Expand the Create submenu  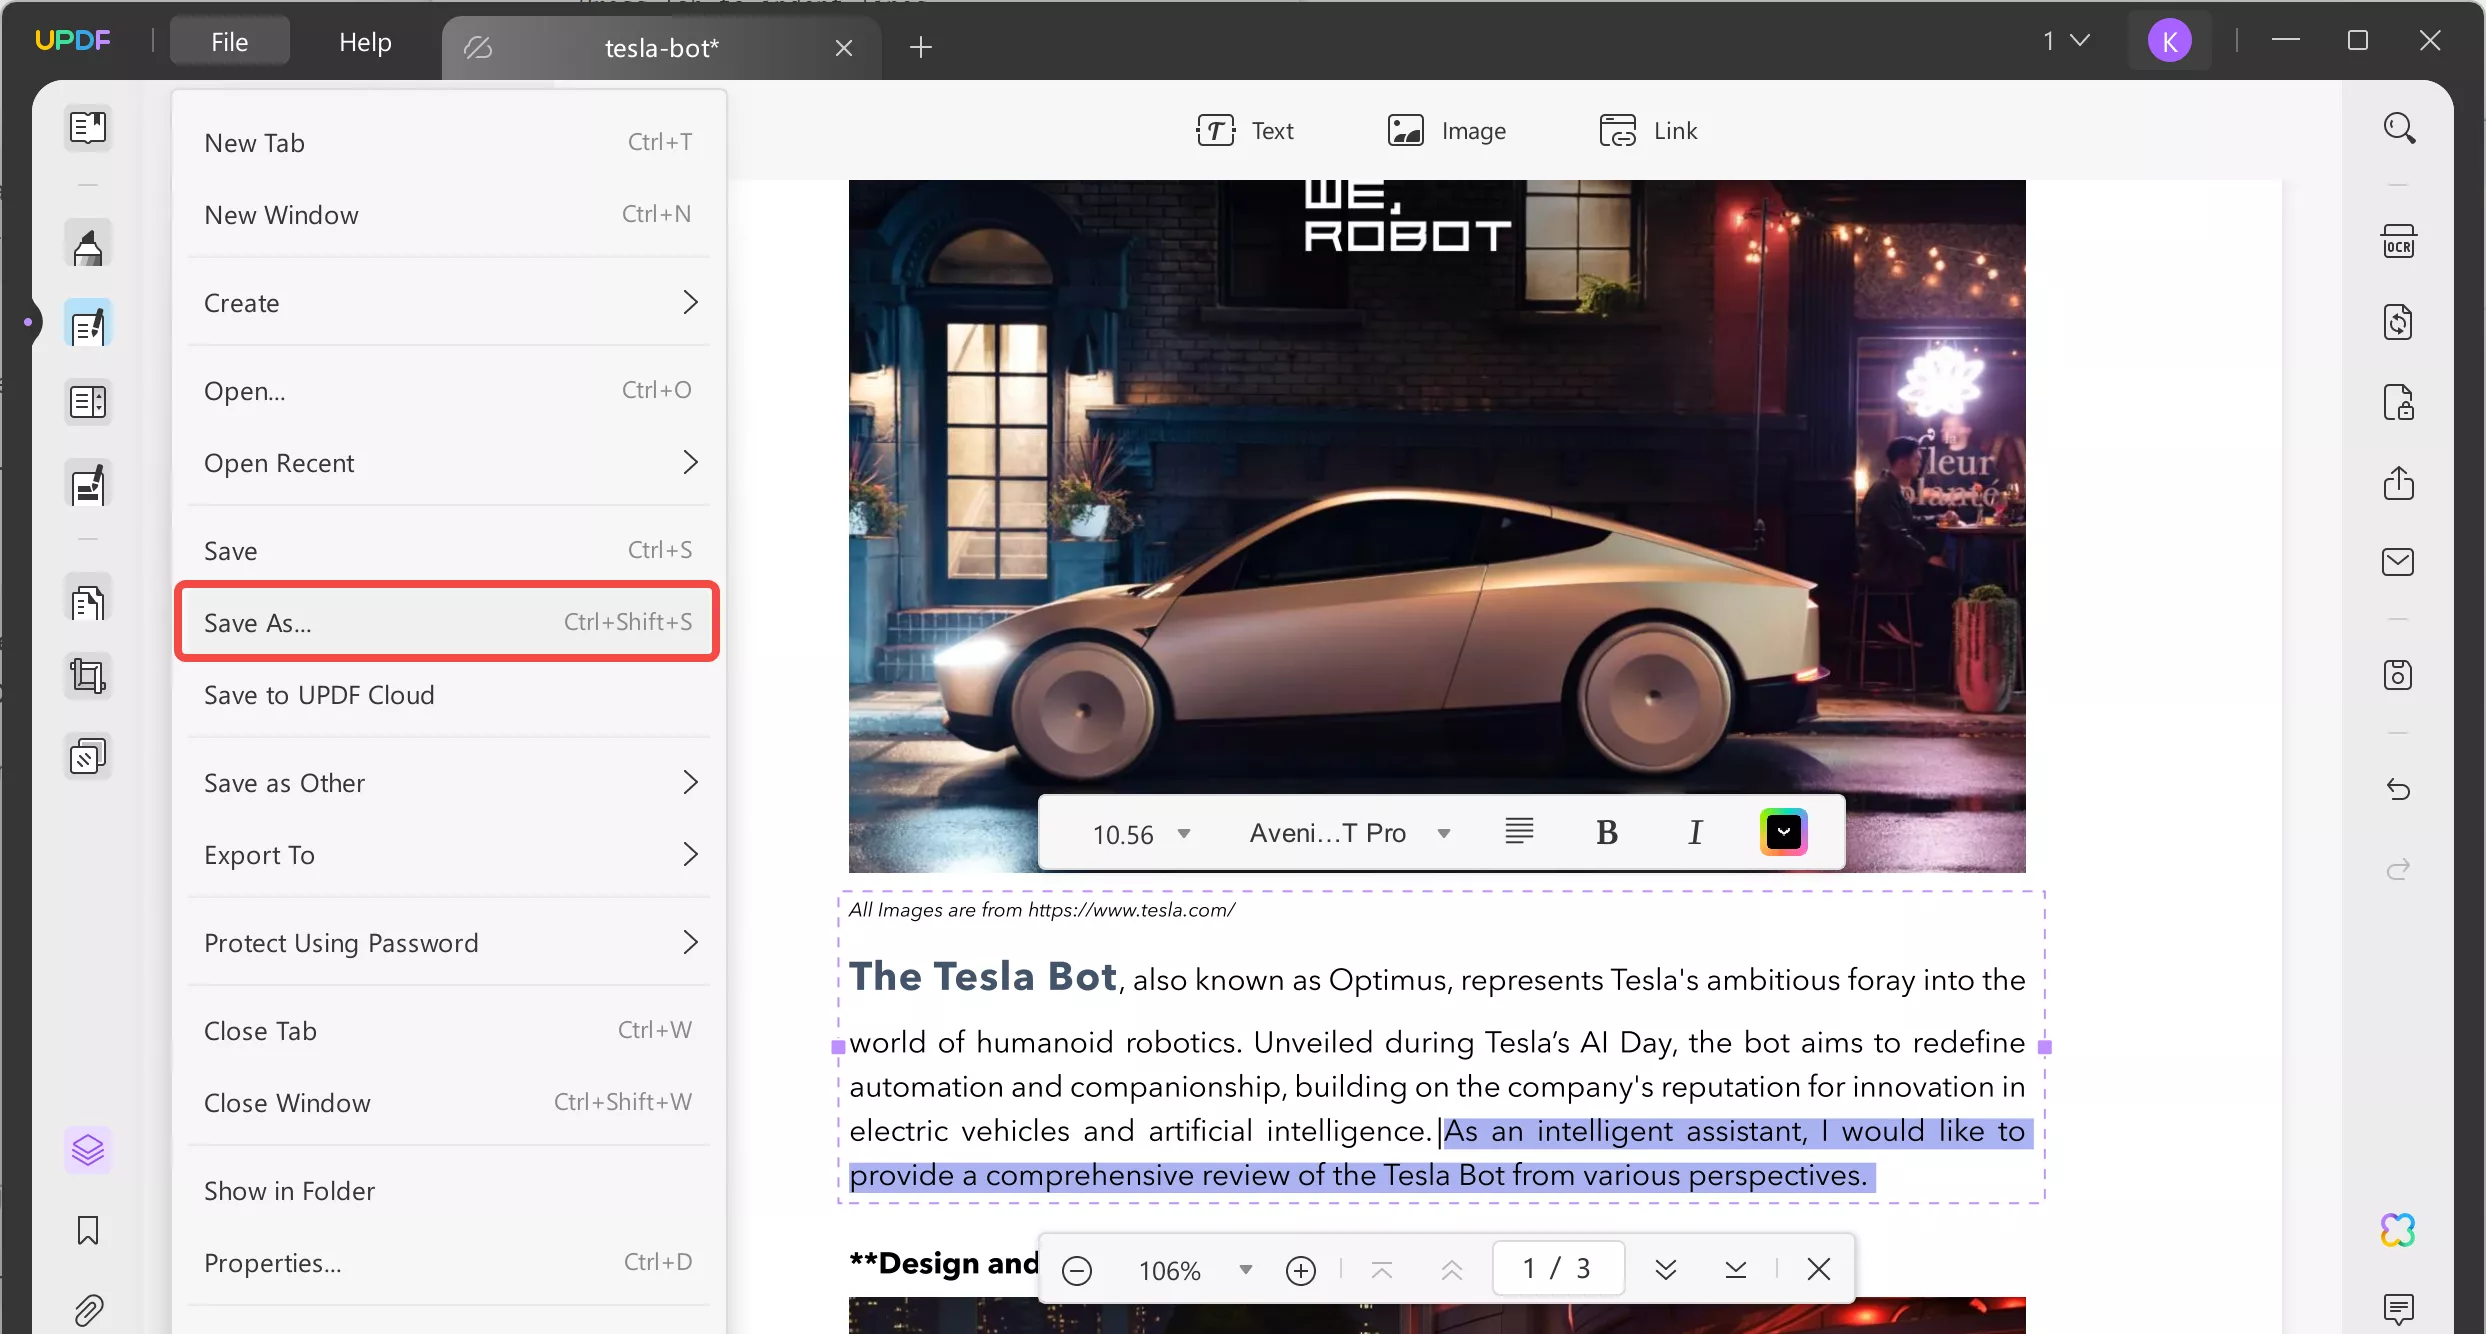tap(448, 303)
